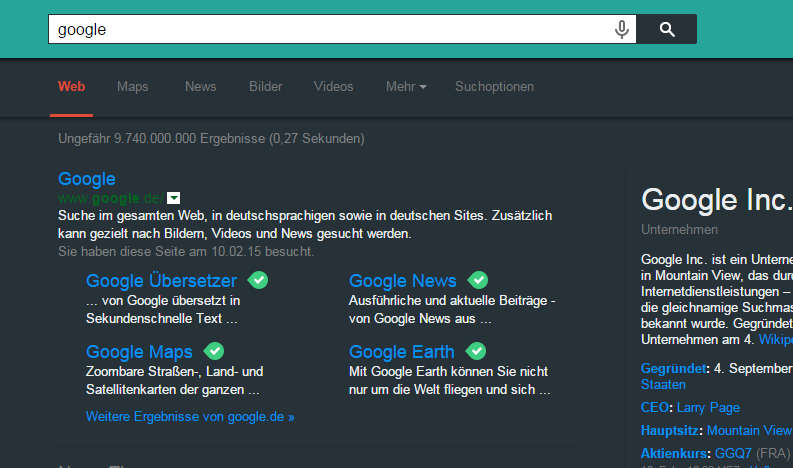Switch to the News tab
The image size is (793, 468).
[200, 87]
